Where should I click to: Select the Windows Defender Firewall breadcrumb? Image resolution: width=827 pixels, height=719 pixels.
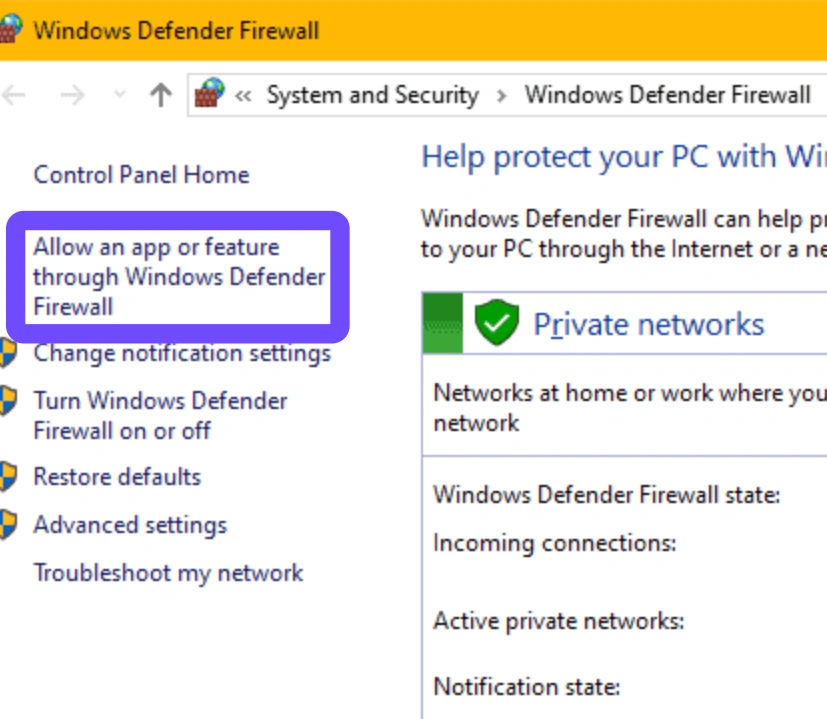[667, 95]
